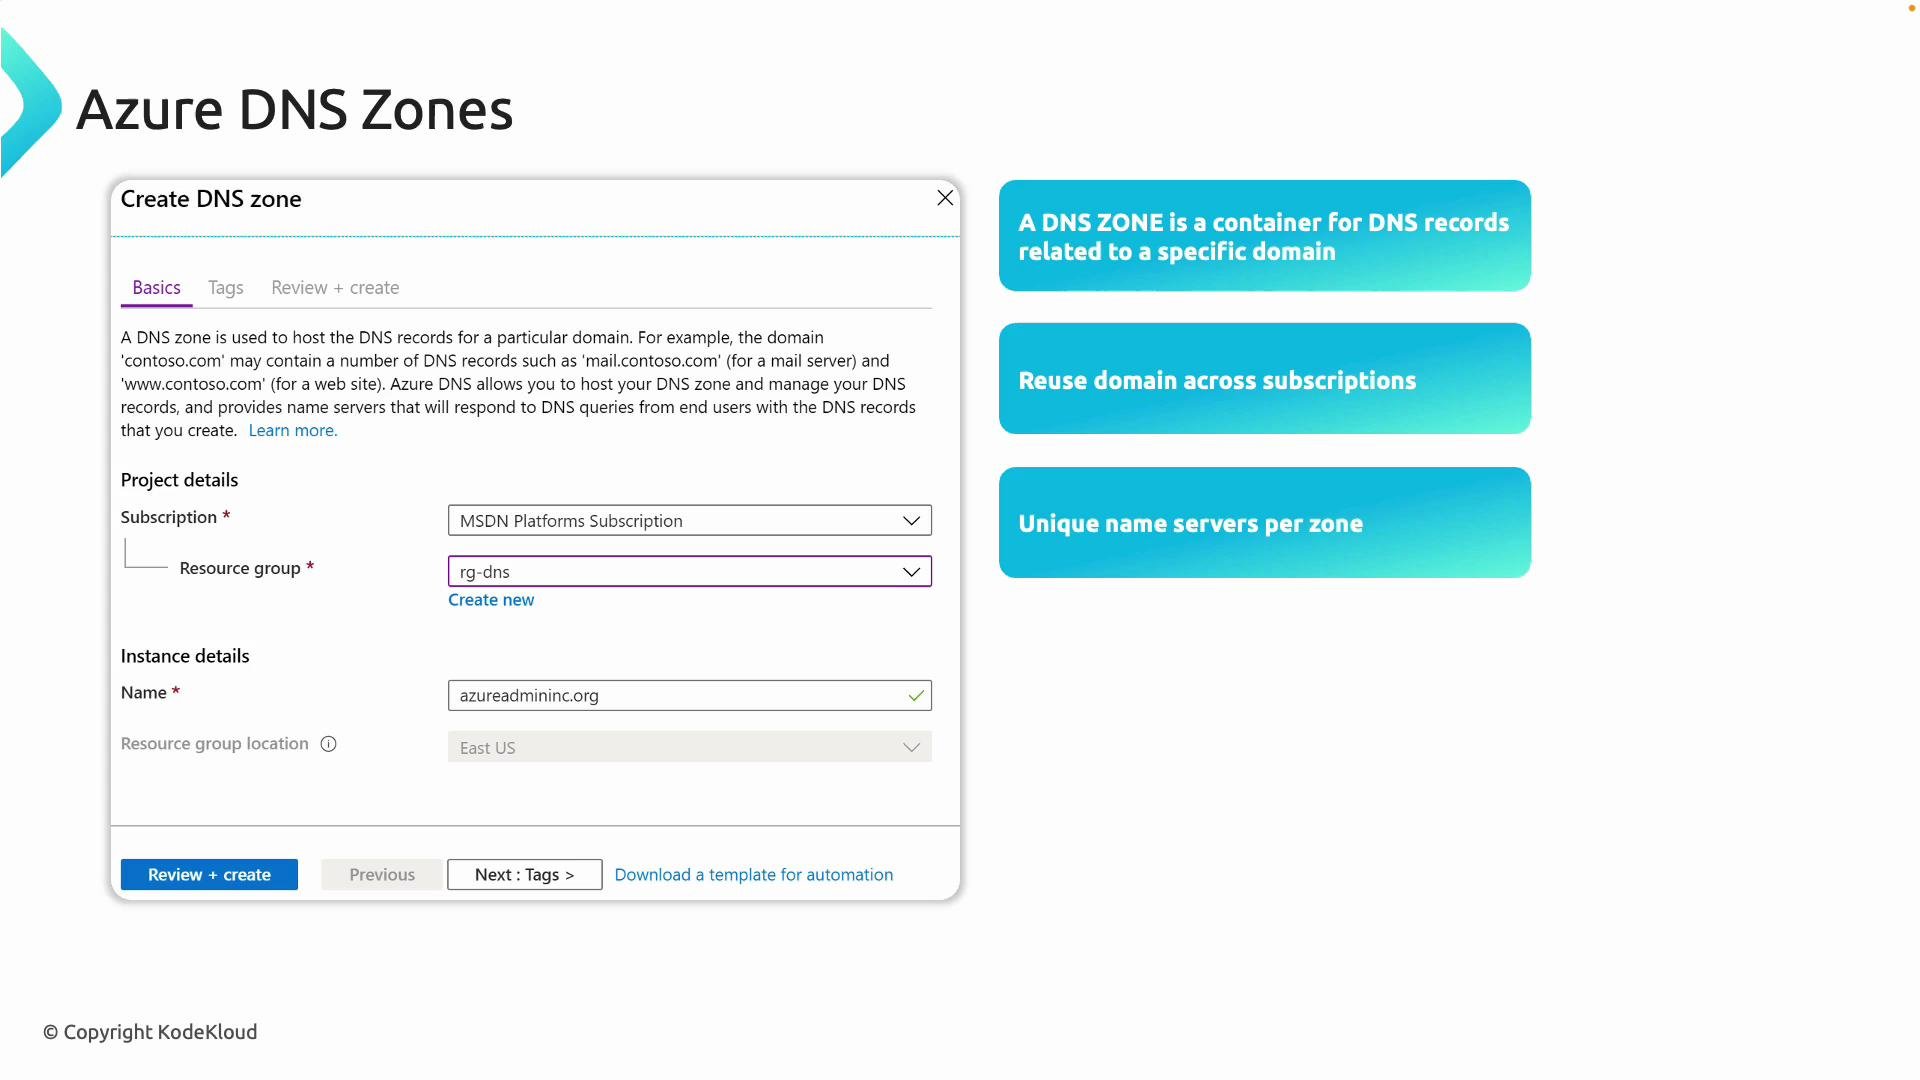Close the Create DNS zone dialog
This screenshot has width=1920, height=1080.
pos(945,198)
